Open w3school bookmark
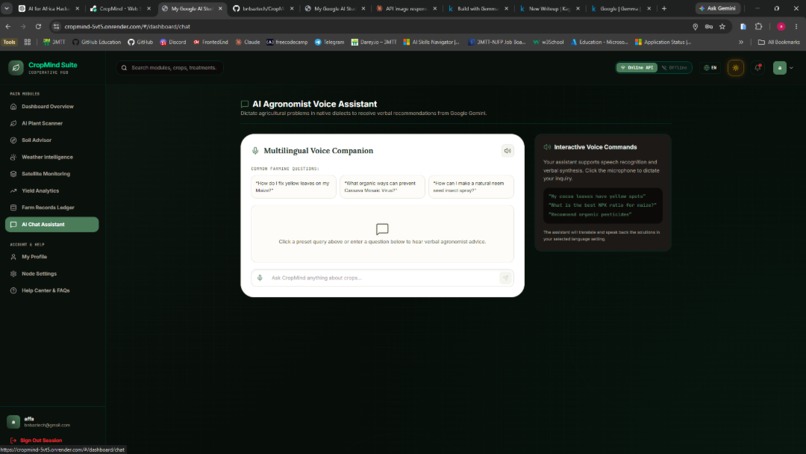Screen dimensions: 806x454 548,42
